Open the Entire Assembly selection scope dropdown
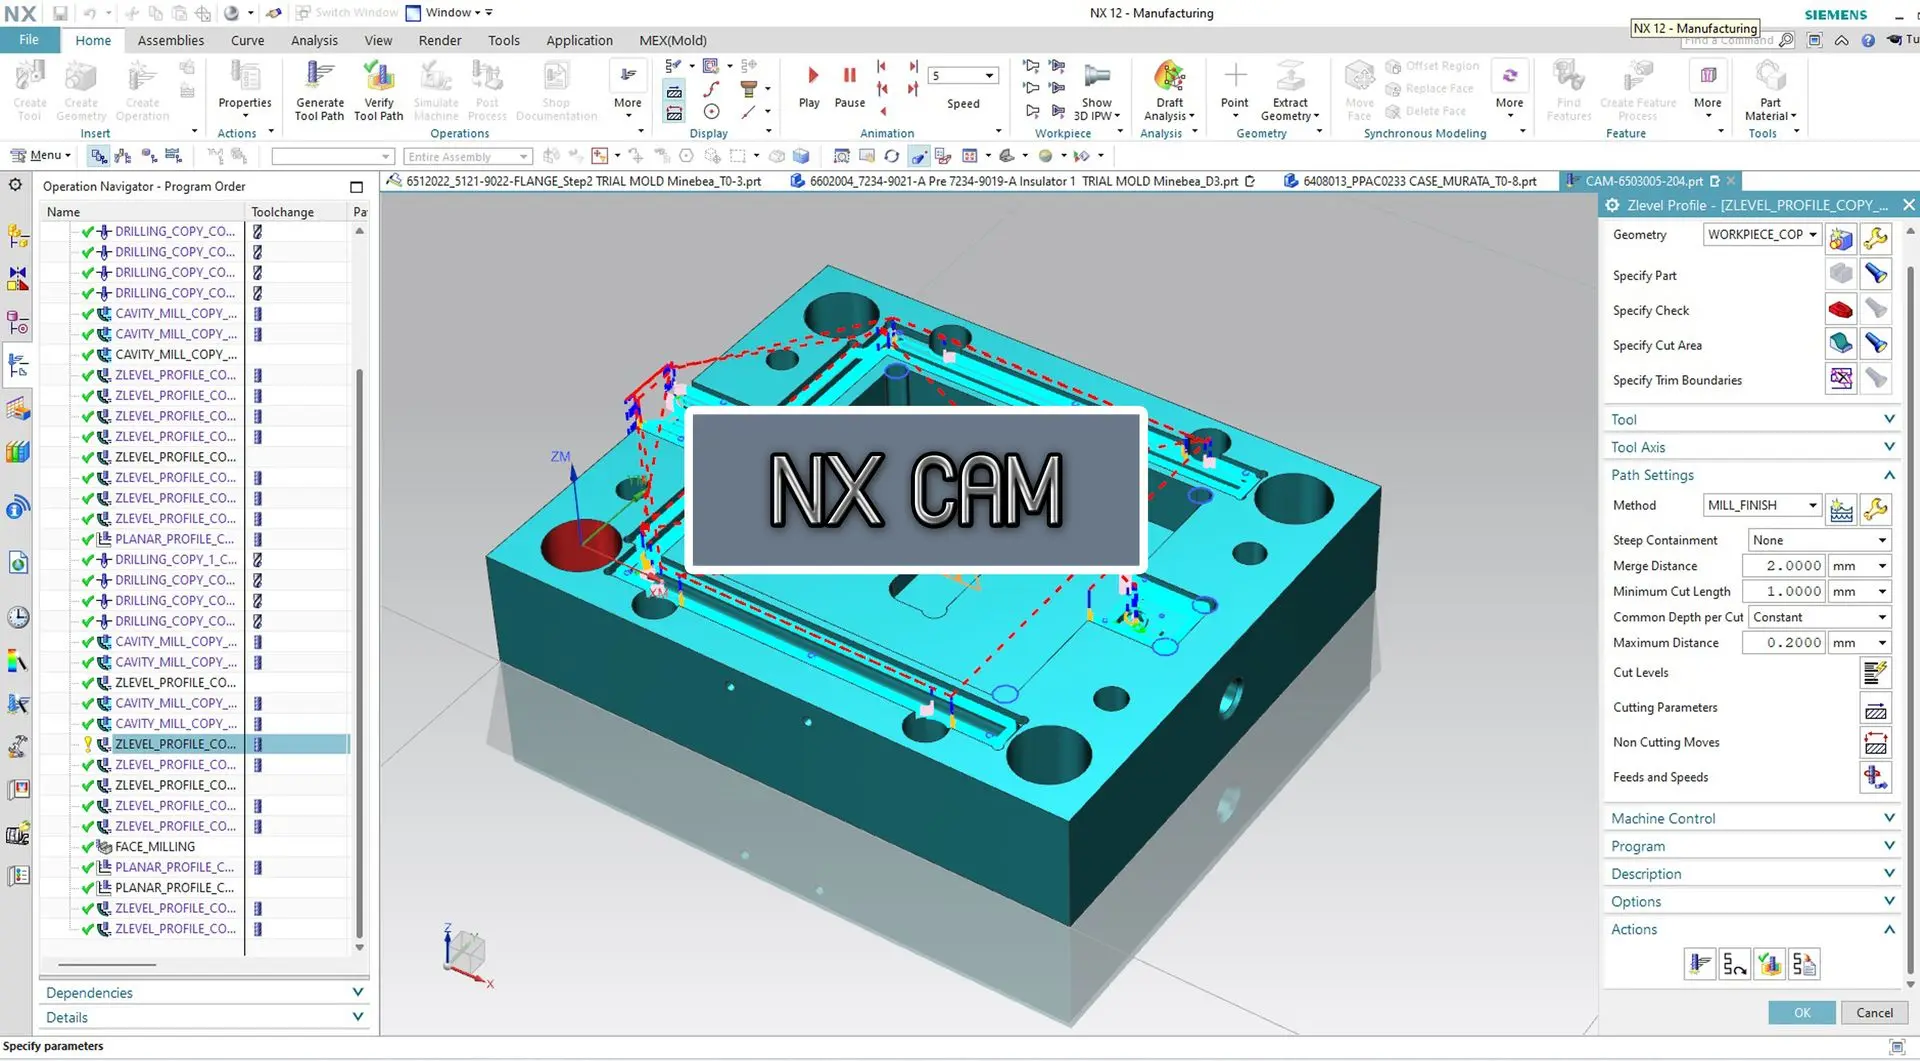The width and height of the screenshot is (1920, 1061). 467,156
